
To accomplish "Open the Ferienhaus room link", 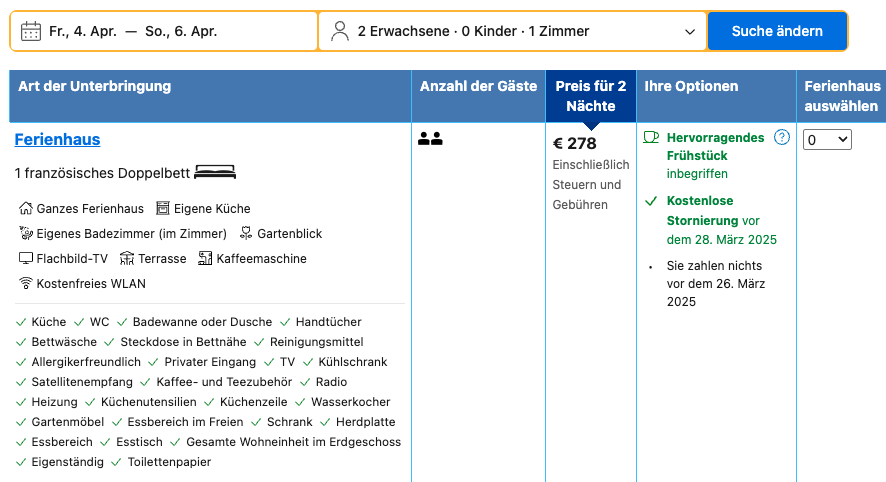I will 57,140.
